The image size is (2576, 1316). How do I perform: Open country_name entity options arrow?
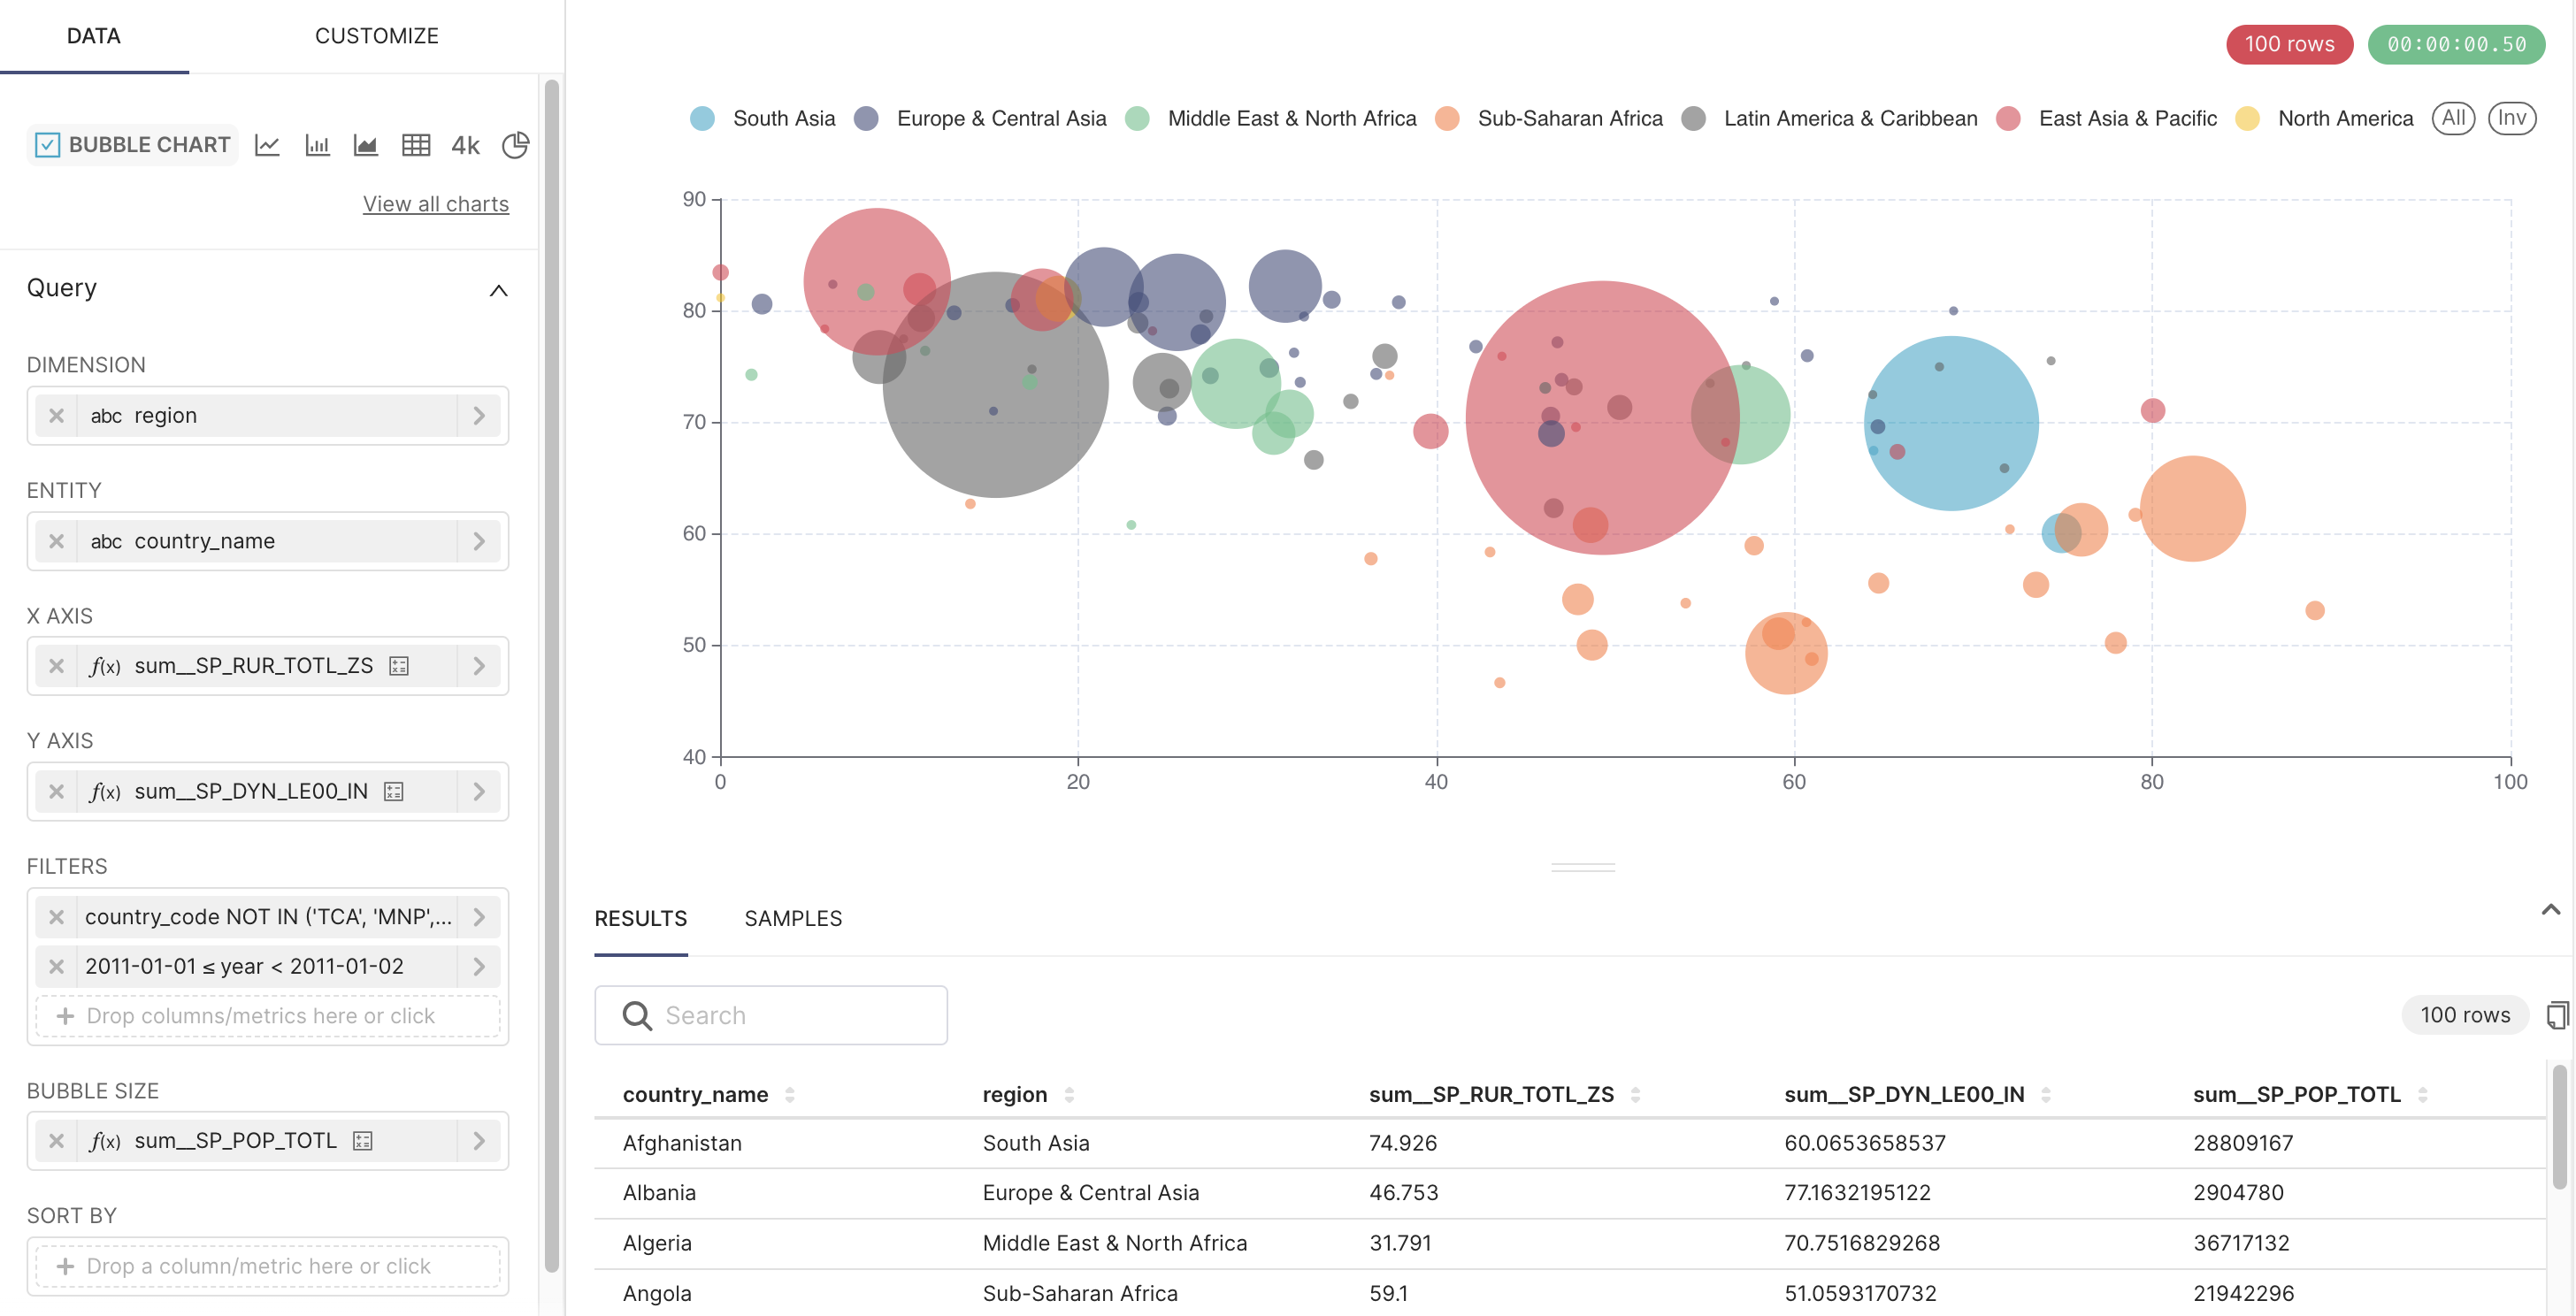[x=479, y=541]
